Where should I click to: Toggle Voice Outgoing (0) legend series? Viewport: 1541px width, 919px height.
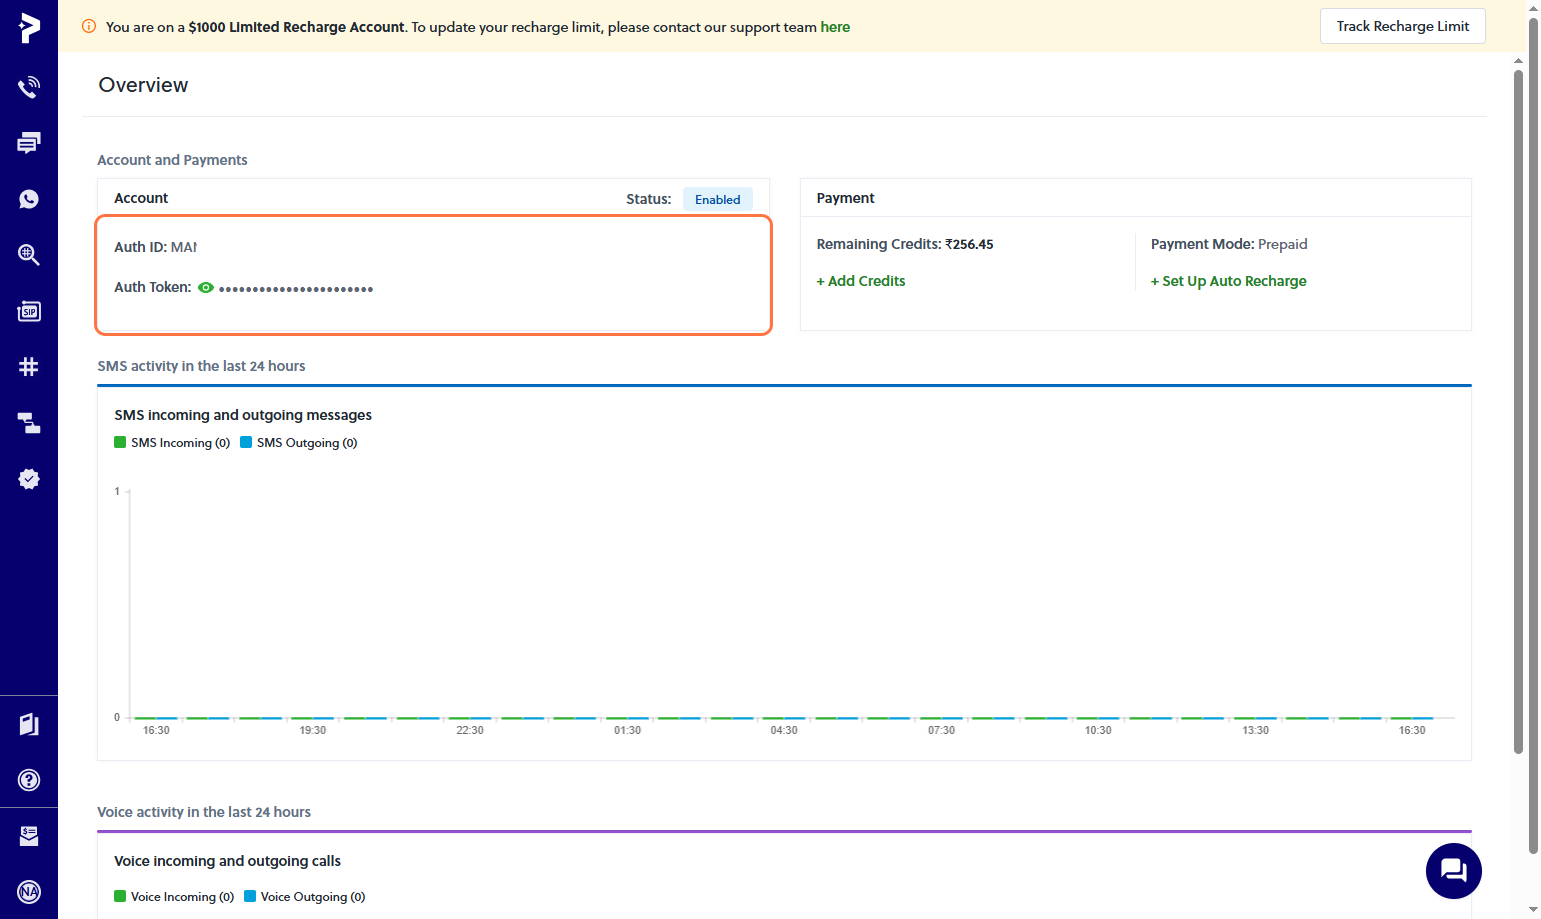(x=305, y=896)
